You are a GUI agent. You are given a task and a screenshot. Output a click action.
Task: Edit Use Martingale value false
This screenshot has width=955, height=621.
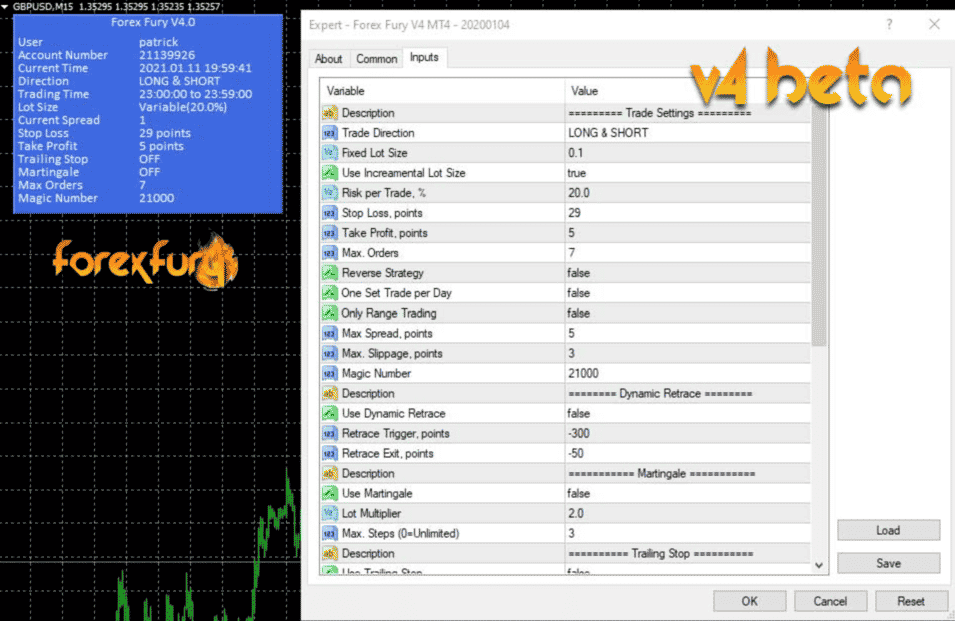(688, 494)
